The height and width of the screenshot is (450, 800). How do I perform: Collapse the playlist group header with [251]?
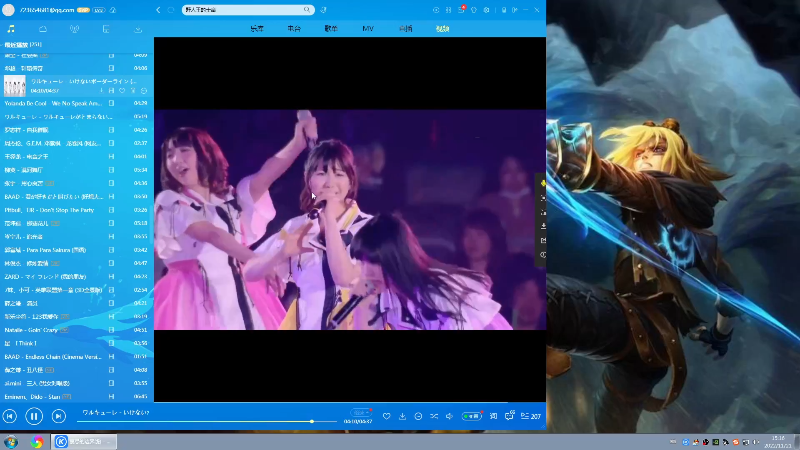23,45
